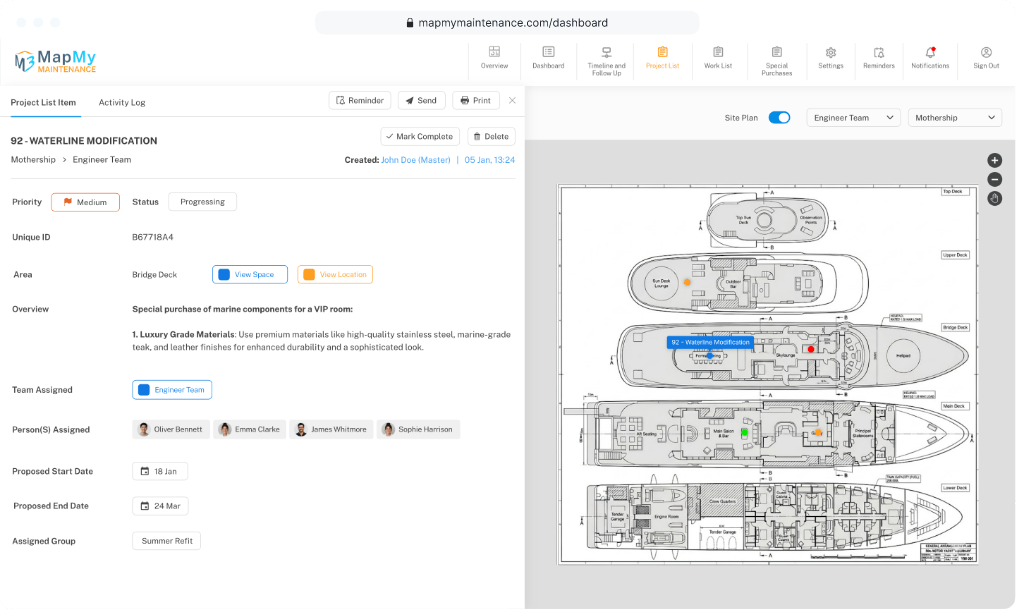1016x609 pixels.
Task: Open the Proposed Start Date 18 Jan picker
Action: [160, 472]
